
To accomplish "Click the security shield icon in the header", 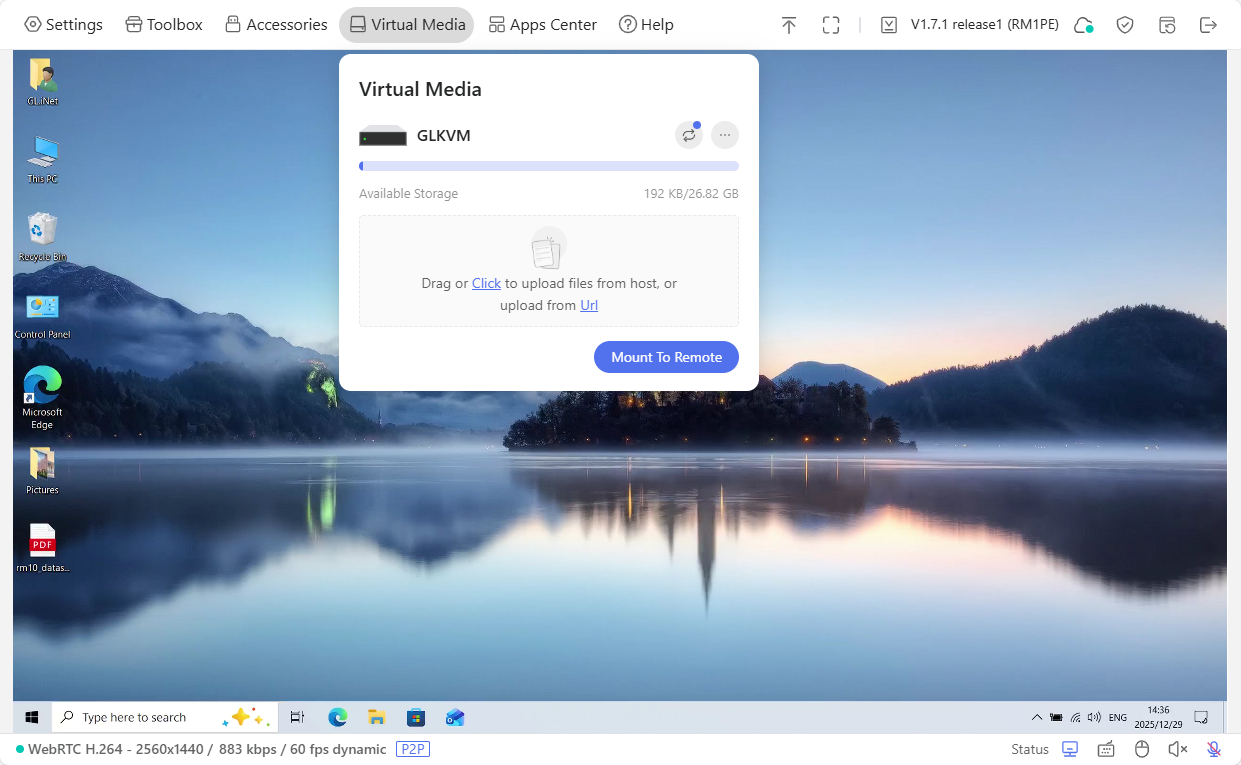I will 1124,24.
